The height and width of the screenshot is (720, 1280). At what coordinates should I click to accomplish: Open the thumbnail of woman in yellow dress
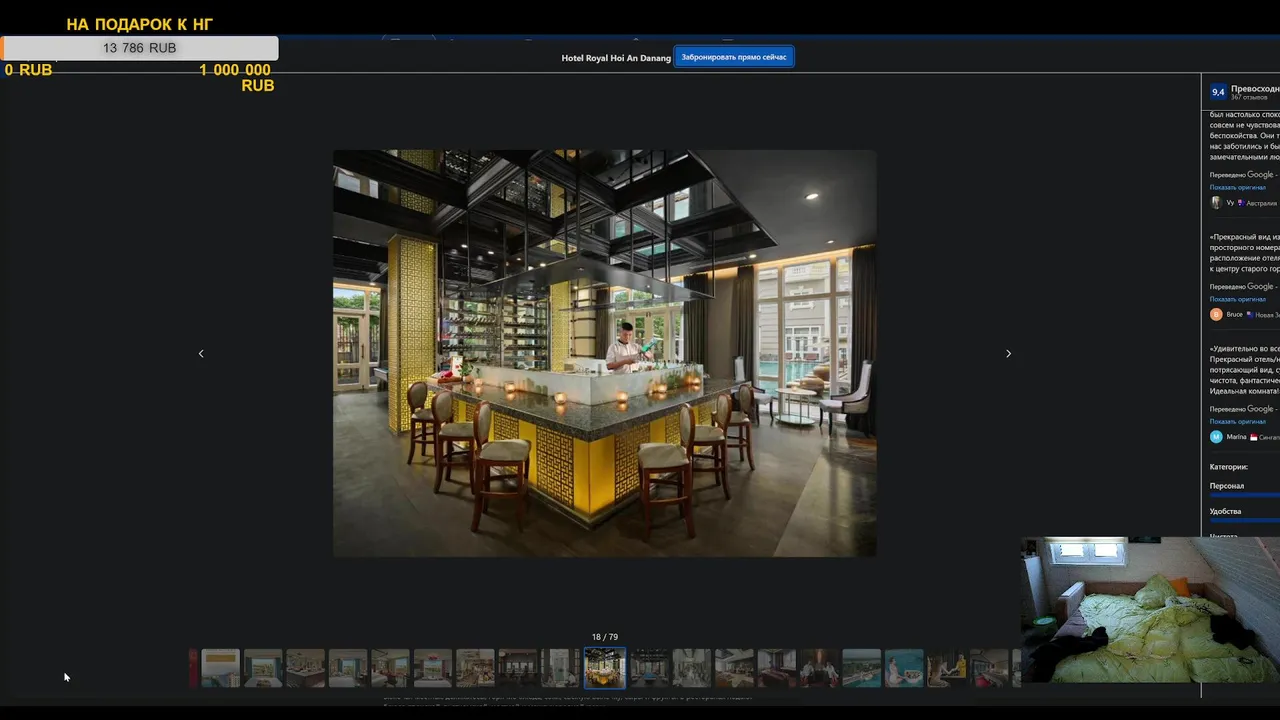click(x=946, y=668)
